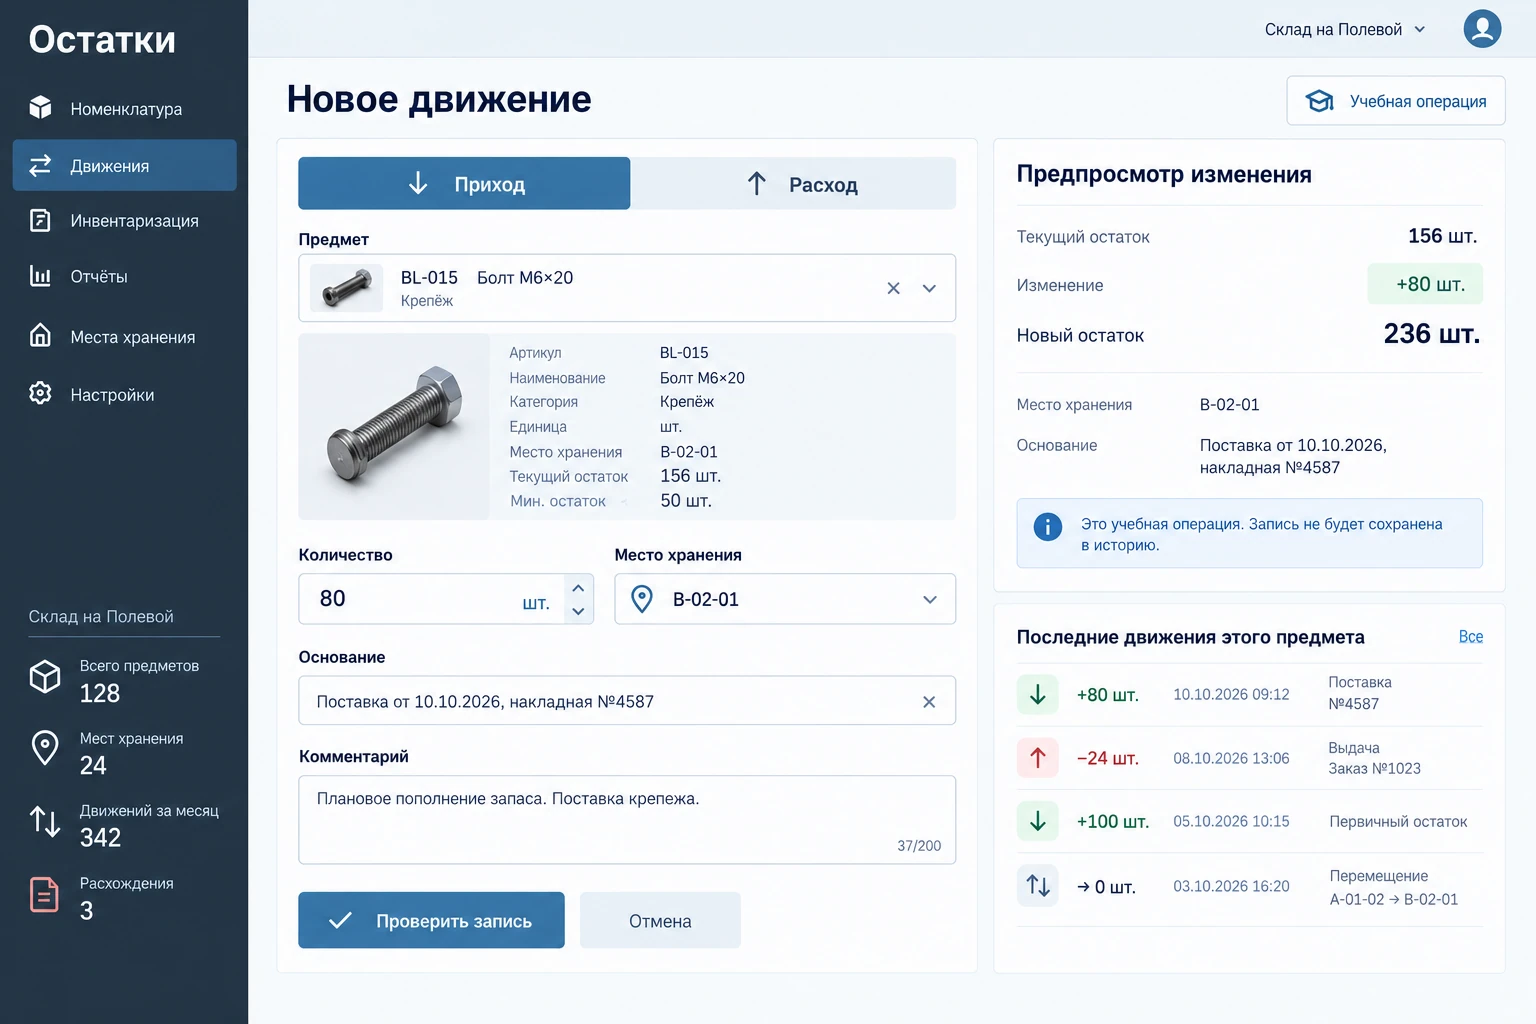Click the transfer icon for the 03.10.2026 movement
Viewport: 1536px width, 1024px height.
point(1038,886)
